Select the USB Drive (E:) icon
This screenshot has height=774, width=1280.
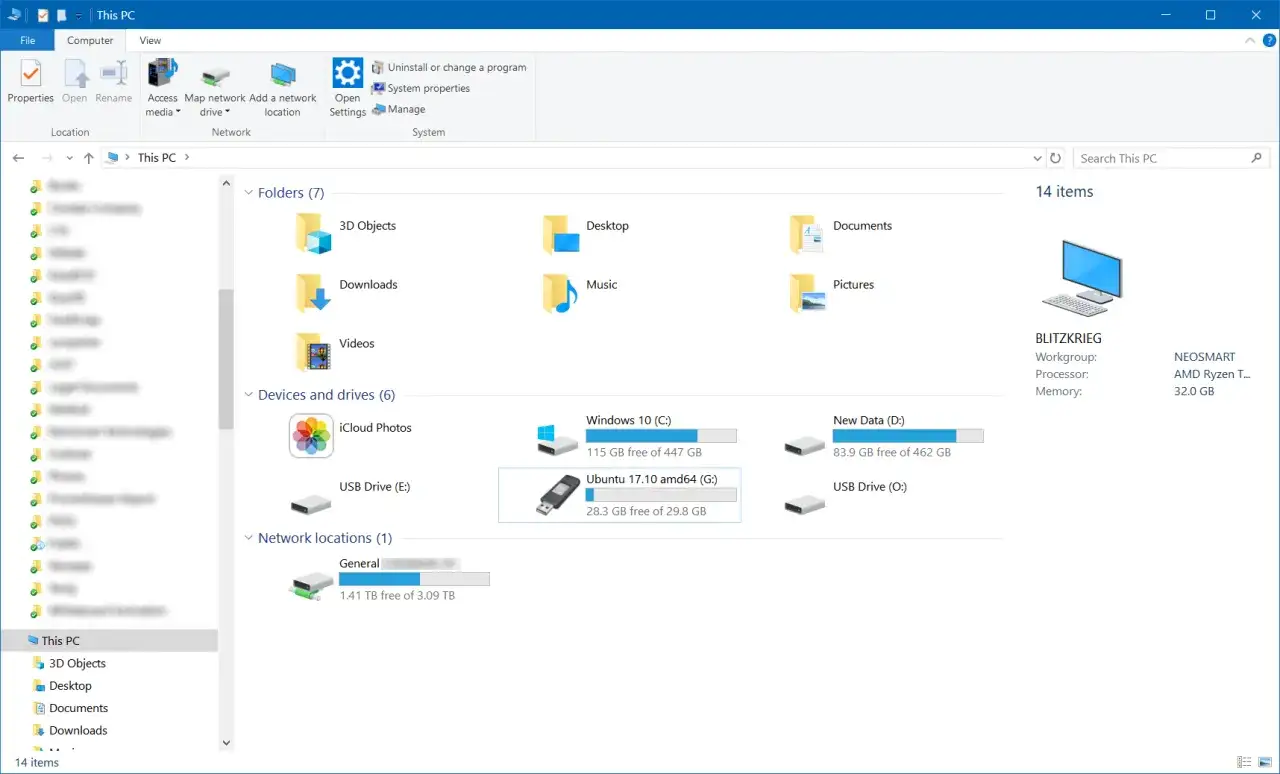(310, 503)
